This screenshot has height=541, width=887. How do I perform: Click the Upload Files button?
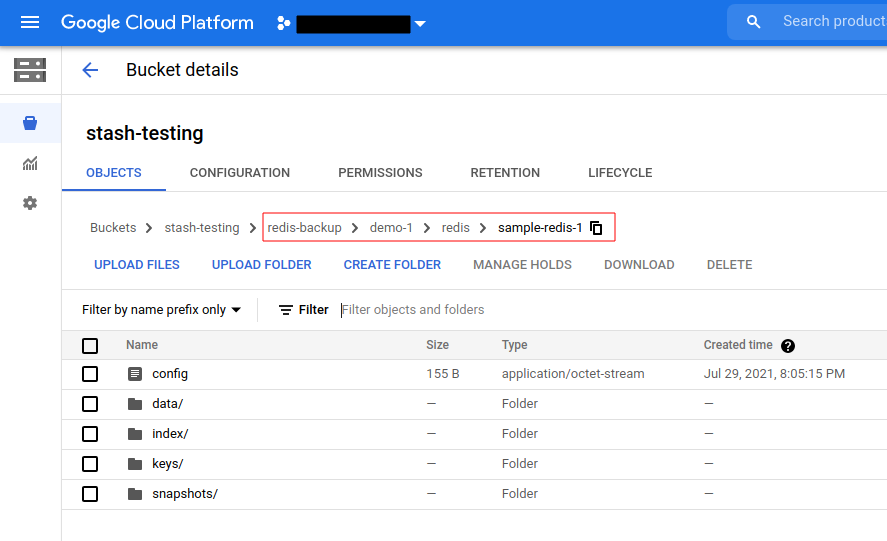coord(137,265)
